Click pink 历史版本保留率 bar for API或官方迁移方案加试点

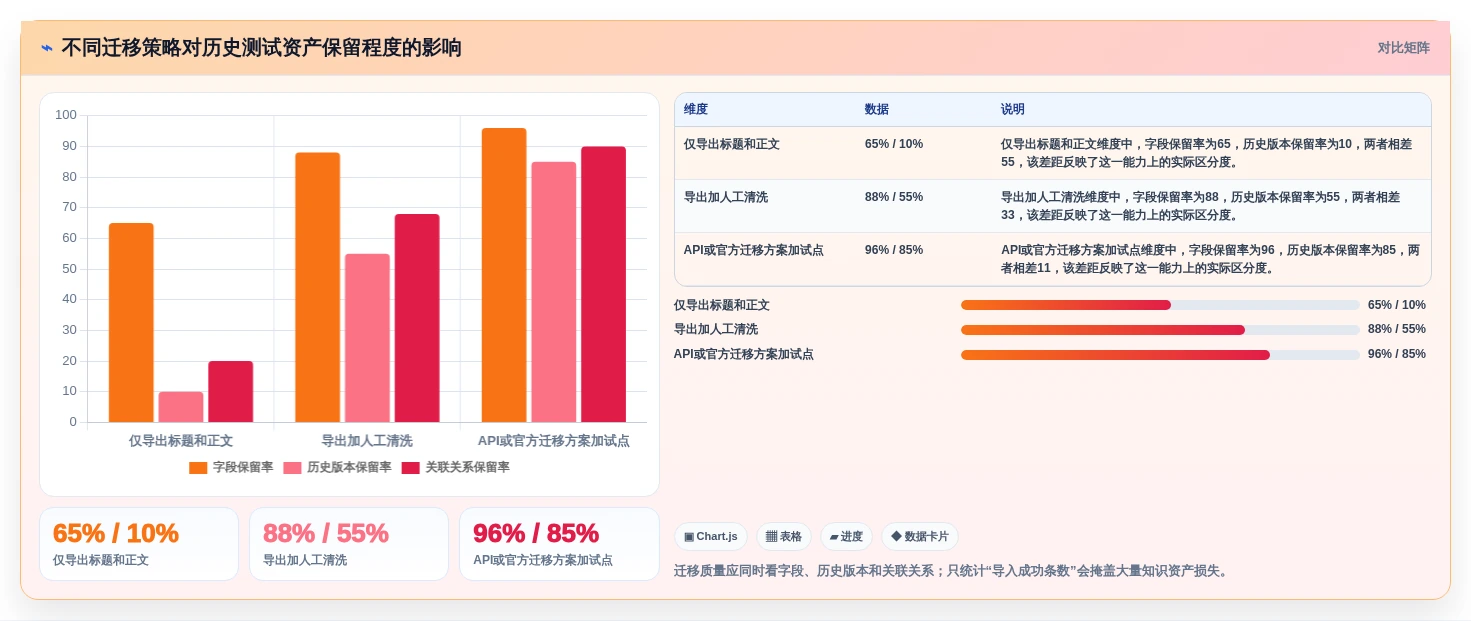[x=554, y=292]
